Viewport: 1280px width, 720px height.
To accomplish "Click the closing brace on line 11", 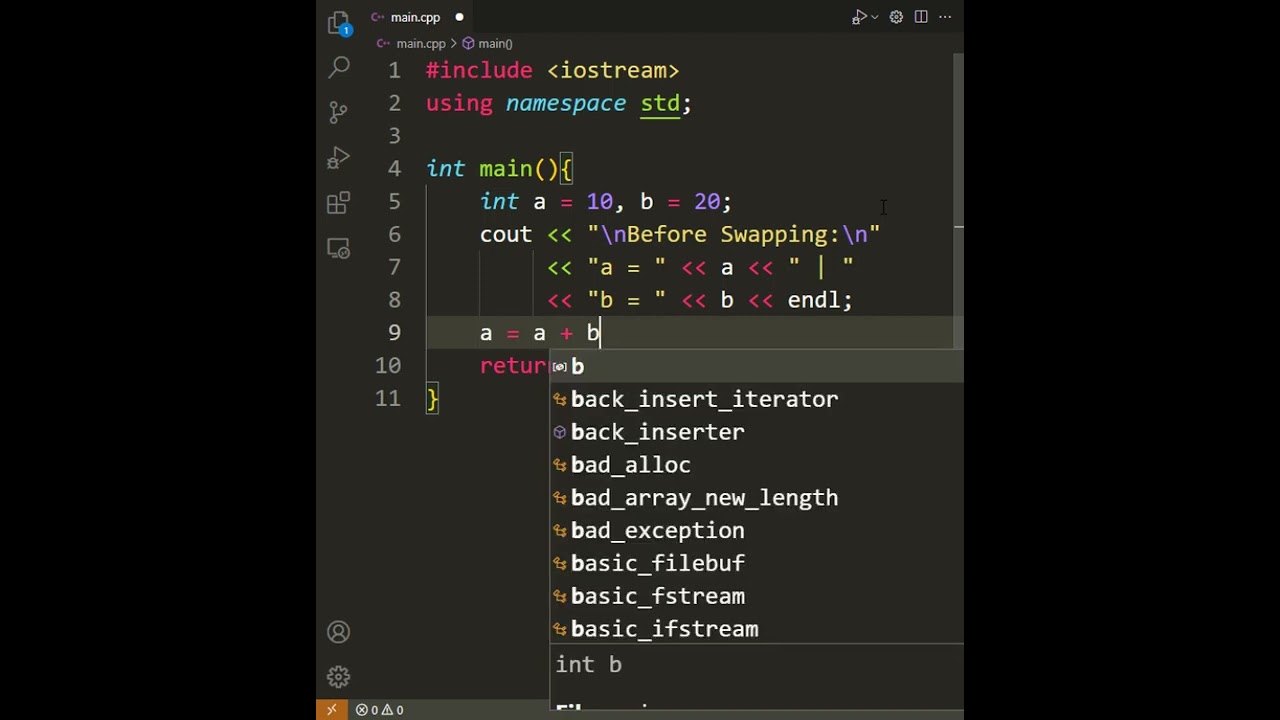I will [432, 400].
